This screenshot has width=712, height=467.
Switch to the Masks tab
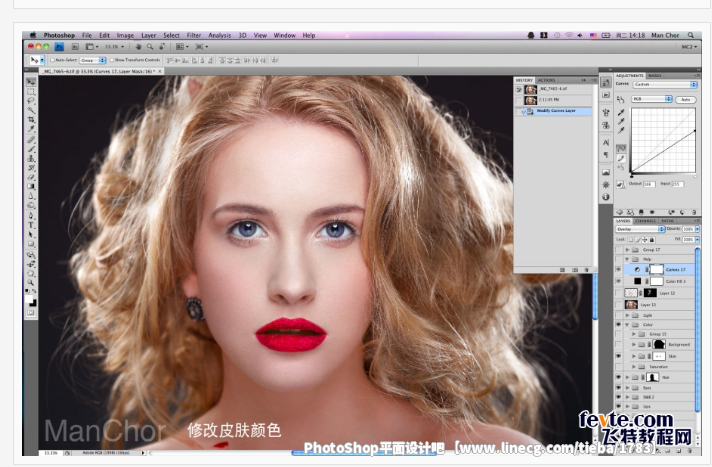[654, 75]
